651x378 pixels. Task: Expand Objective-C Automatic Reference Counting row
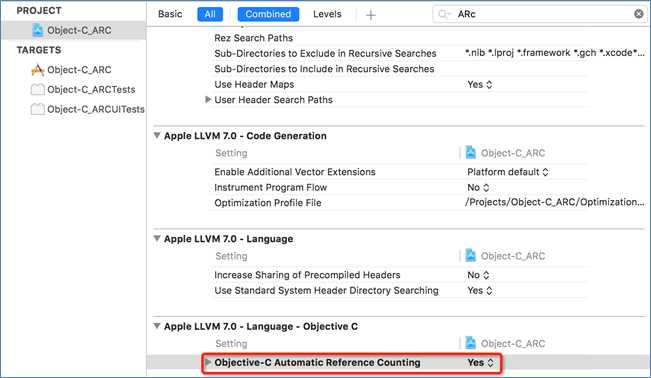(x=208, y=362)
